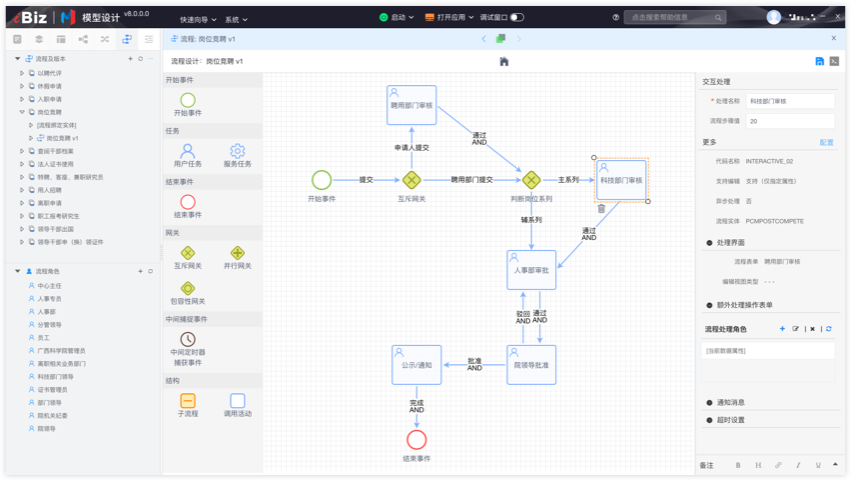Image resolution: width=851 pixels, height=481 pixels.
Task: Click the 处理名称 input field
Action: click(x=790, y=101)
